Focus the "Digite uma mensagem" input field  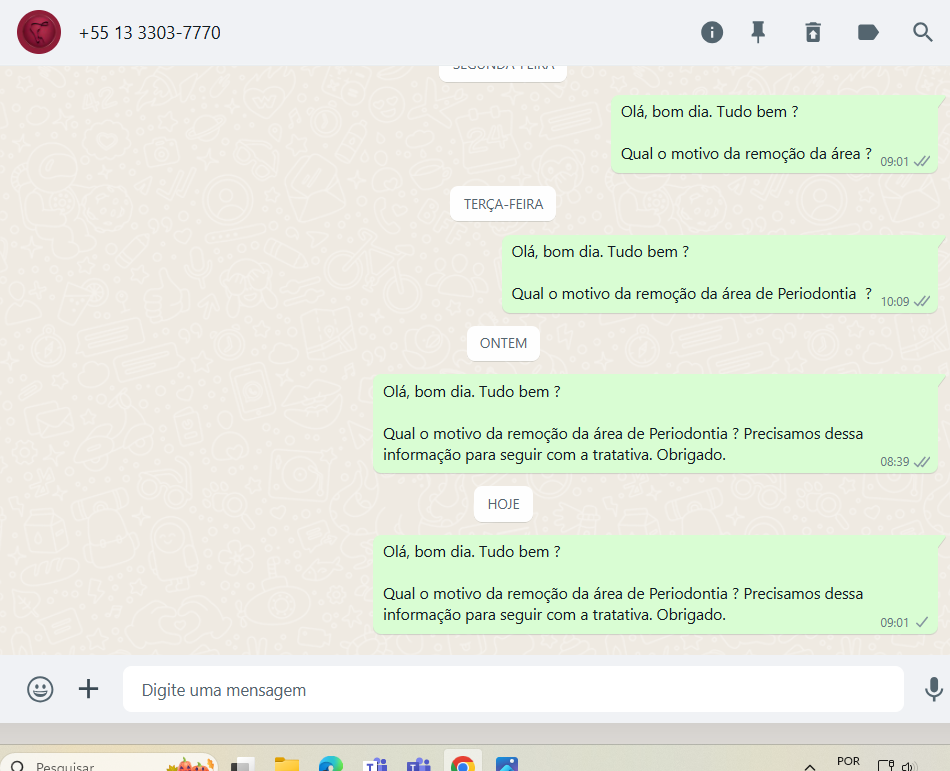(512, 690)
